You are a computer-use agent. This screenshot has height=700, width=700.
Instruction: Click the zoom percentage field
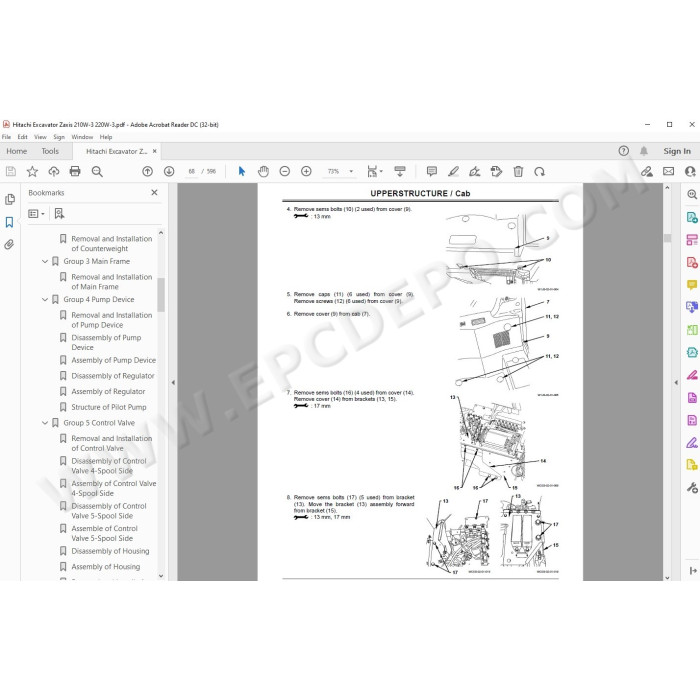[x=333, y=171]
